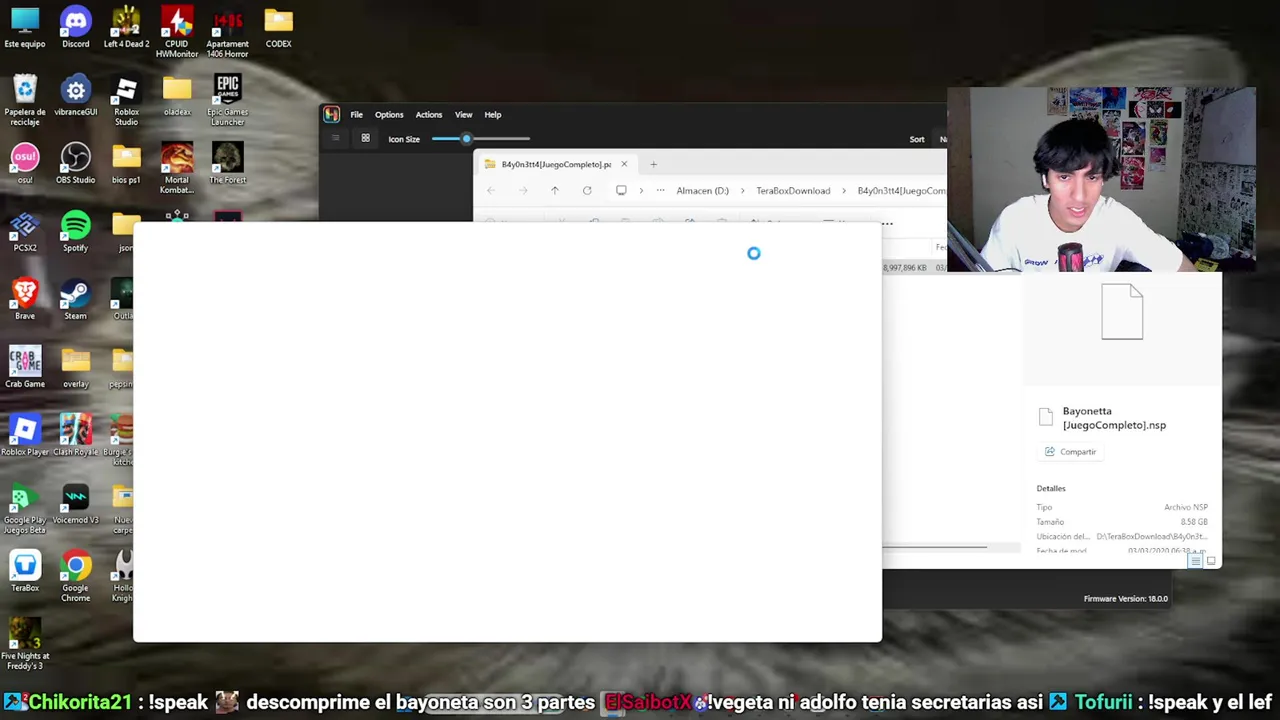Image resolution: width=1280 pixels, height=720 pixels.
Task: Adjust the Icon Size slider handle
Action: pyautogui.click(x=466, y=139)
